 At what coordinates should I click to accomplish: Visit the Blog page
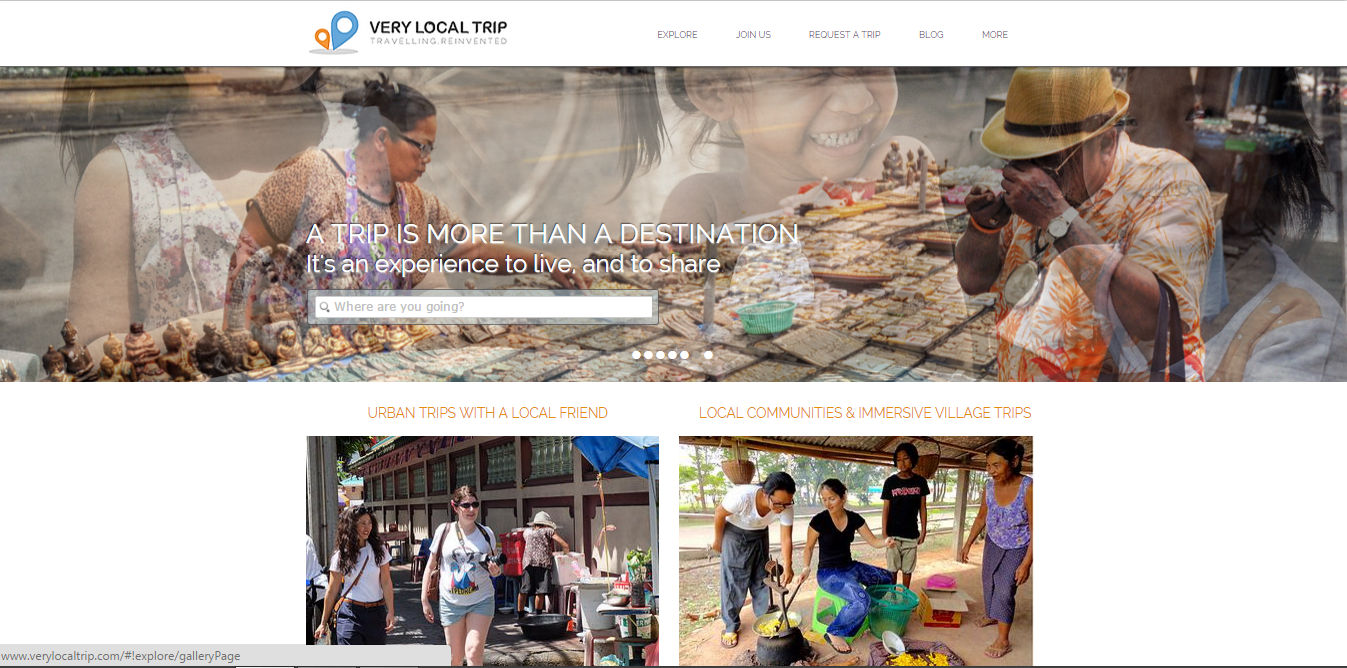[x=931, y=35]
